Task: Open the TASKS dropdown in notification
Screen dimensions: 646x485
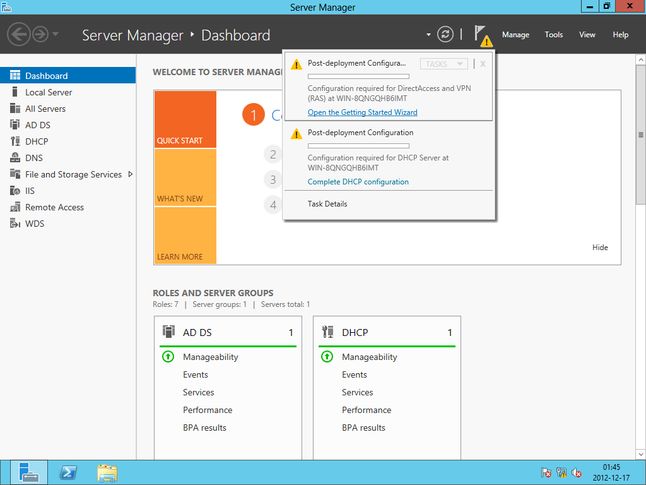Action: pyautogui.click(x=444, y=64)
